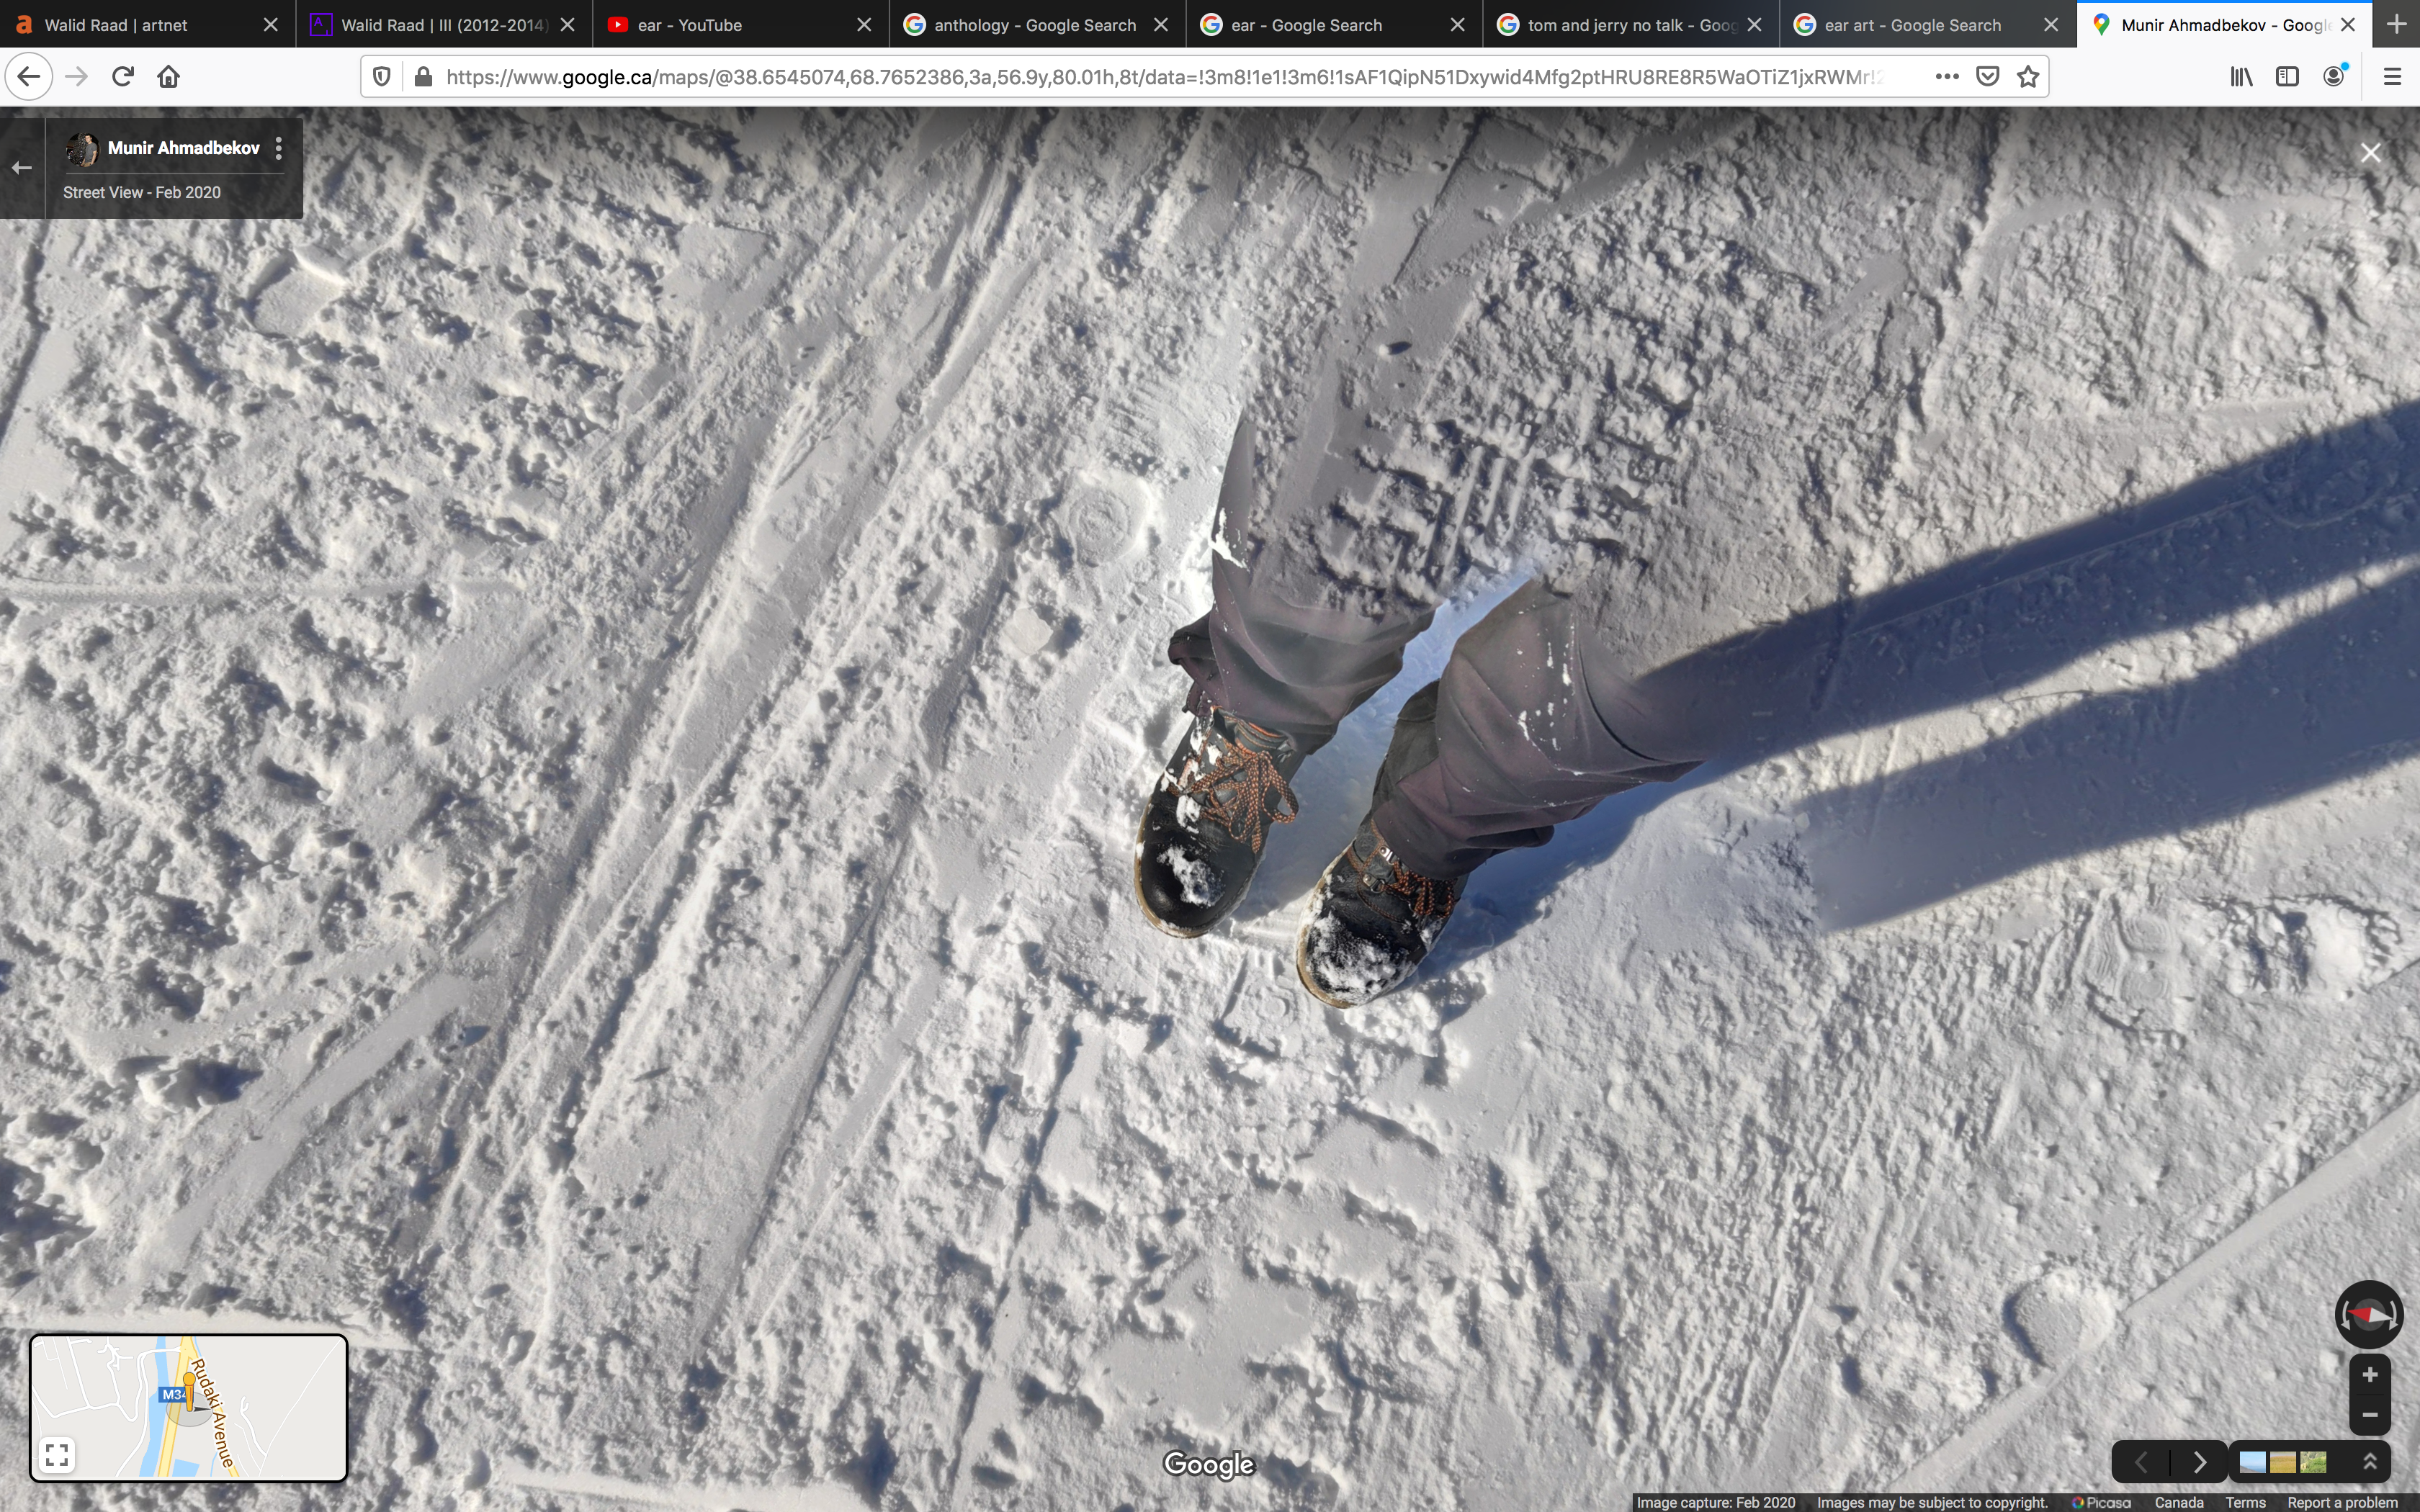Open page actions three-dot menu in URL bar
The width and height of the screenshot is (2420, 1512).
[1946, 77]
